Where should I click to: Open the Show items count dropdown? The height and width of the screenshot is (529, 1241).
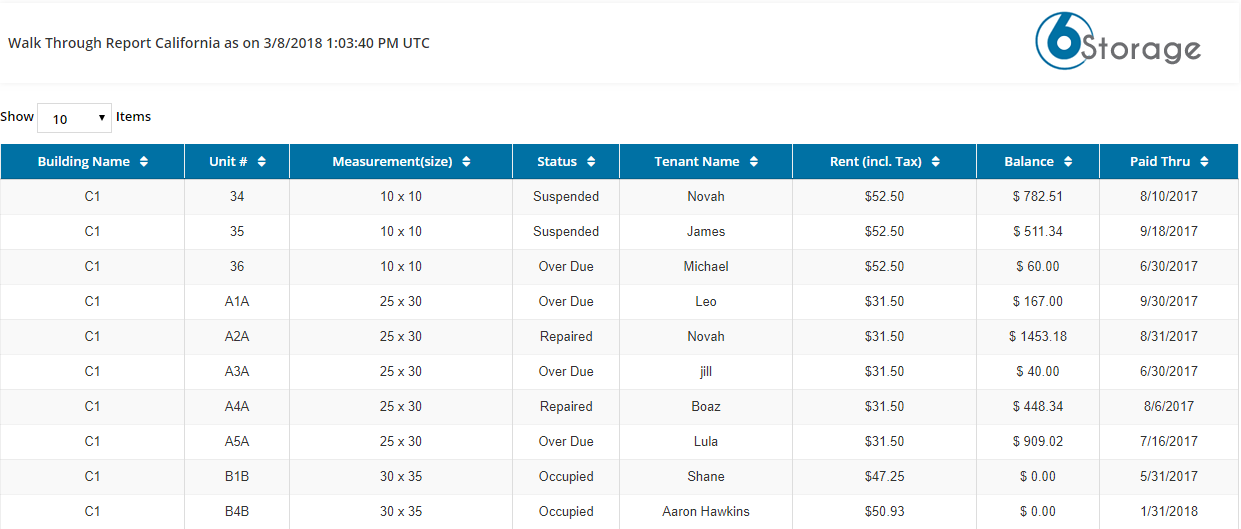click(x=74, y=118)
